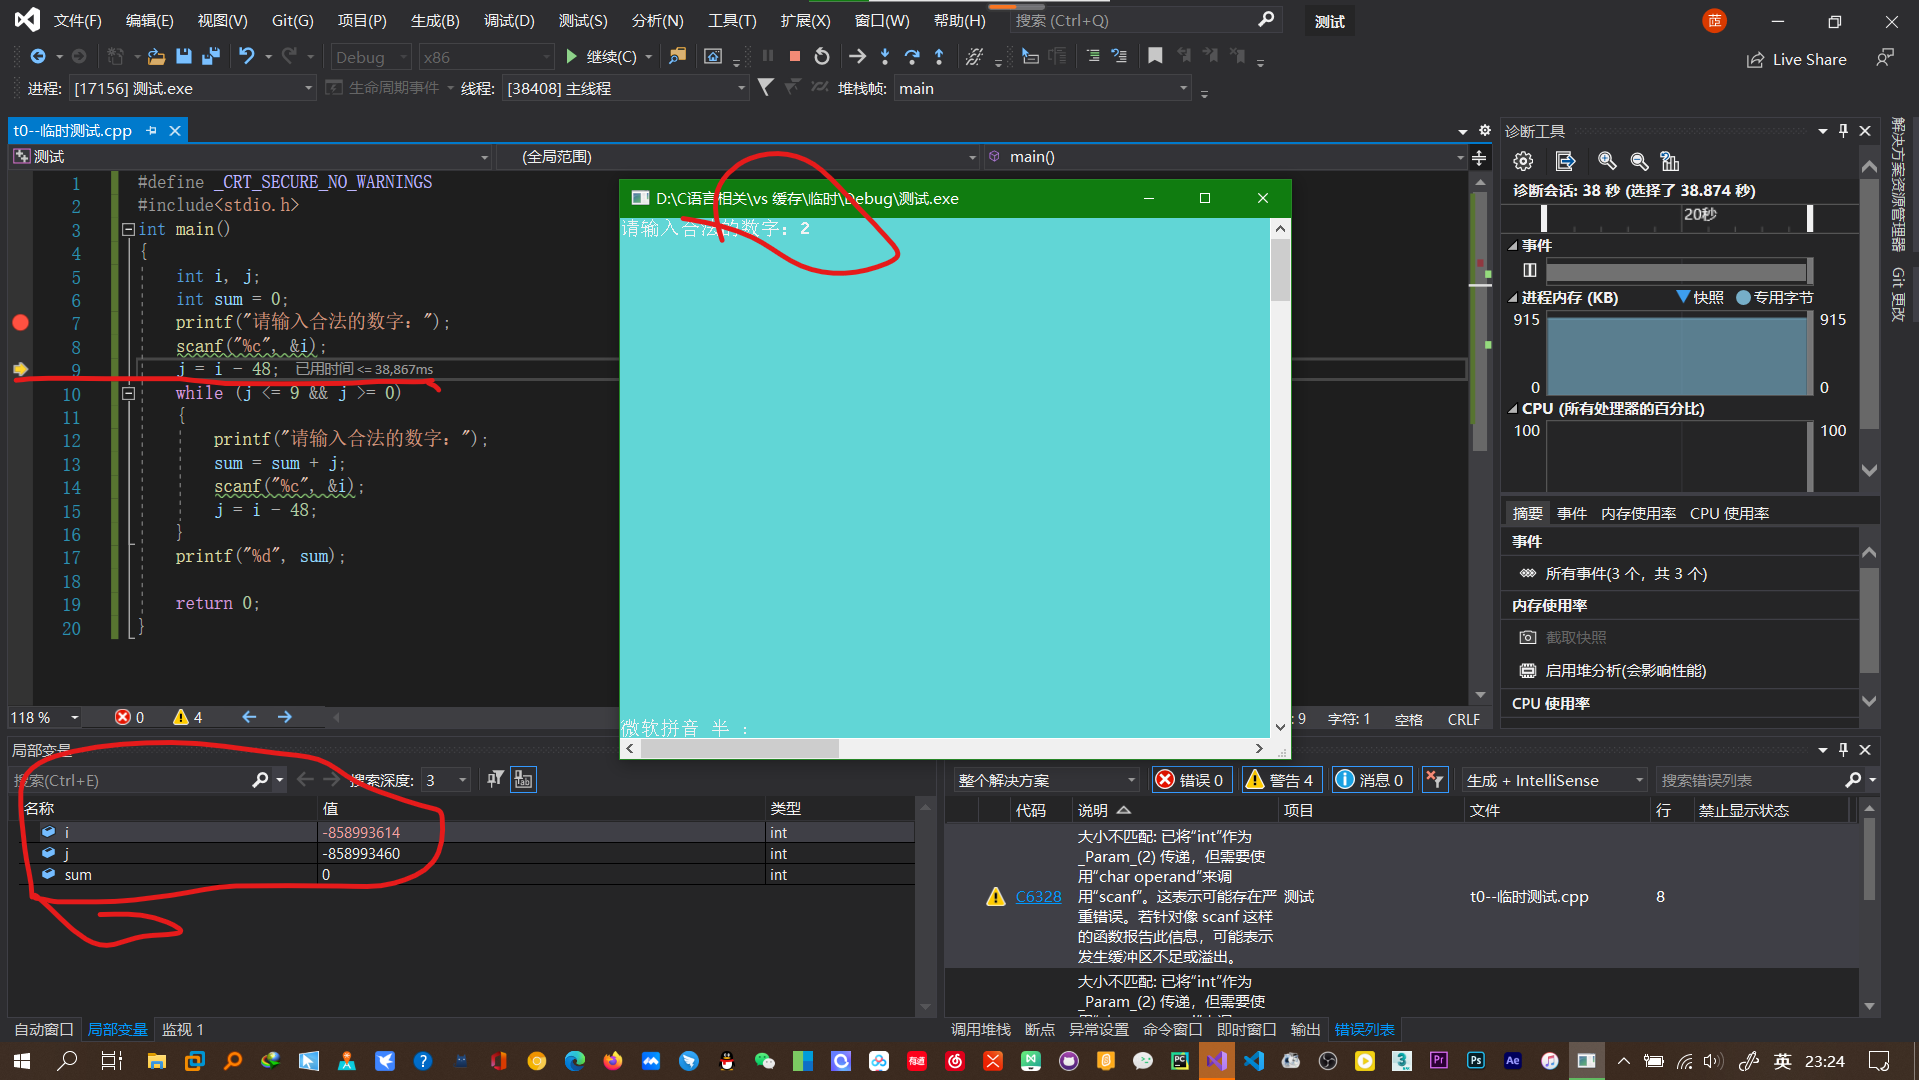
Task: Click the bookmark icon in toolbar
Action: (1155, 57)
